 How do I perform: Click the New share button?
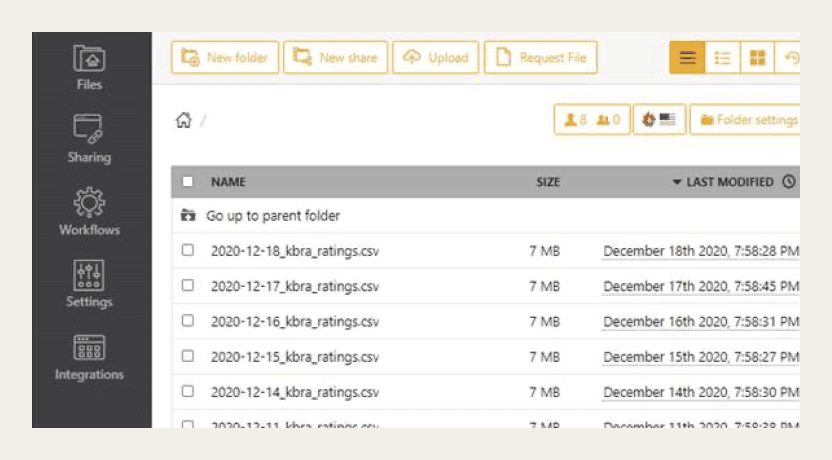[x=335, y=57]
